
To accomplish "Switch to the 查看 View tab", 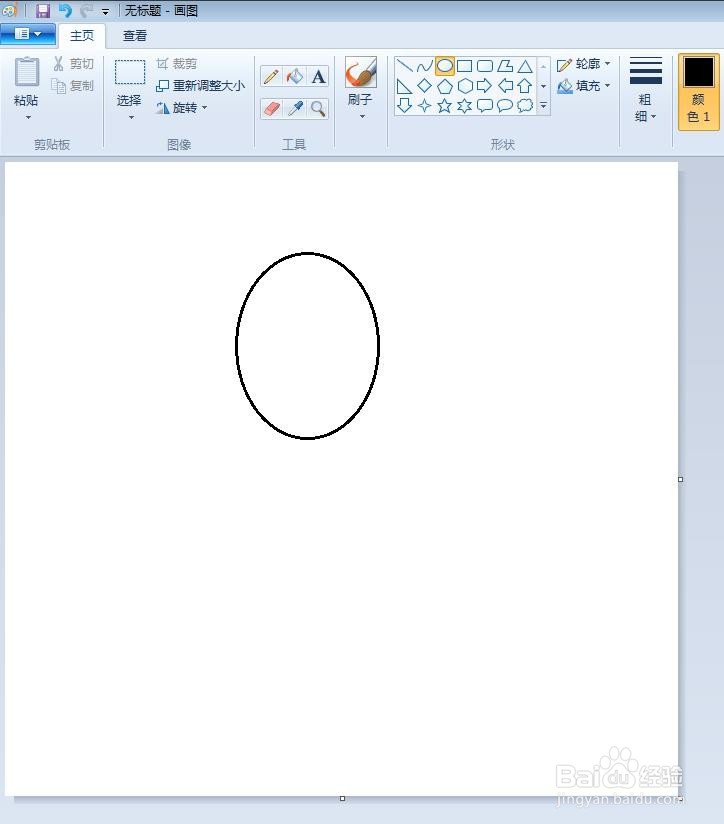I will pyautogui.click(x=135, y=36).
